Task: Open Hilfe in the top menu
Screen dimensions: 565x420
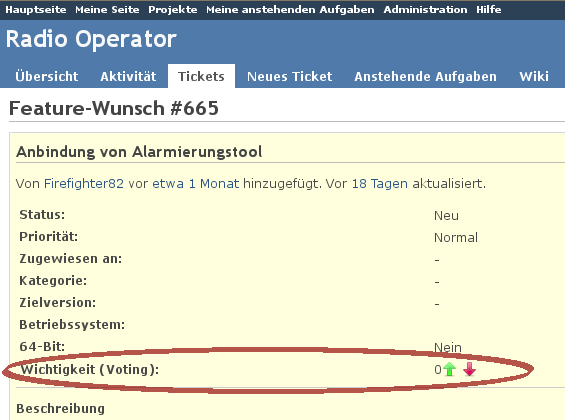Action: (489, 9)
